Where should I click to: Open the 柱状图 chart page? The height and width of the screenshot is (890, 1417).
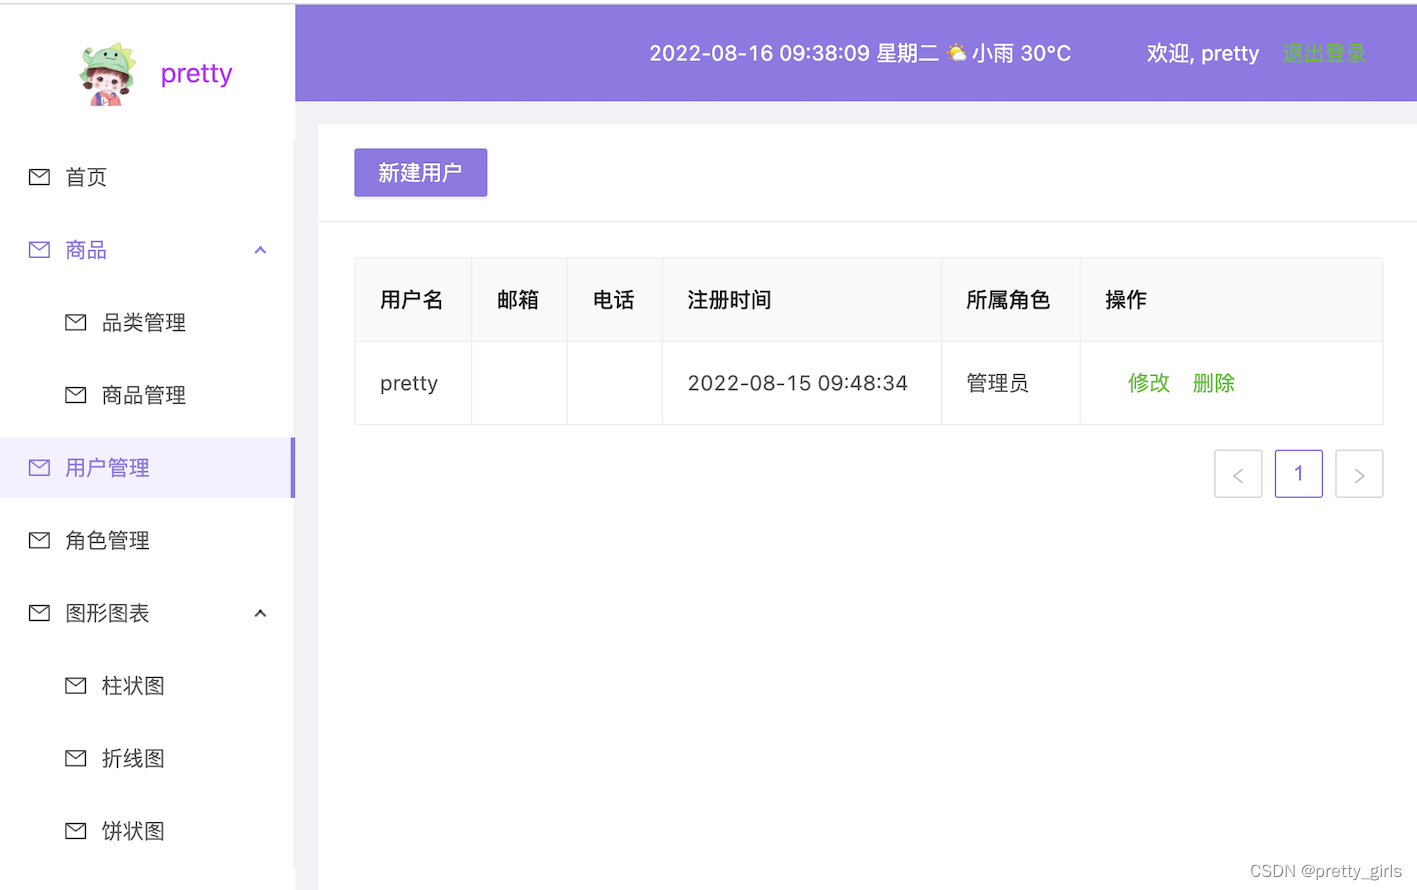147,685
